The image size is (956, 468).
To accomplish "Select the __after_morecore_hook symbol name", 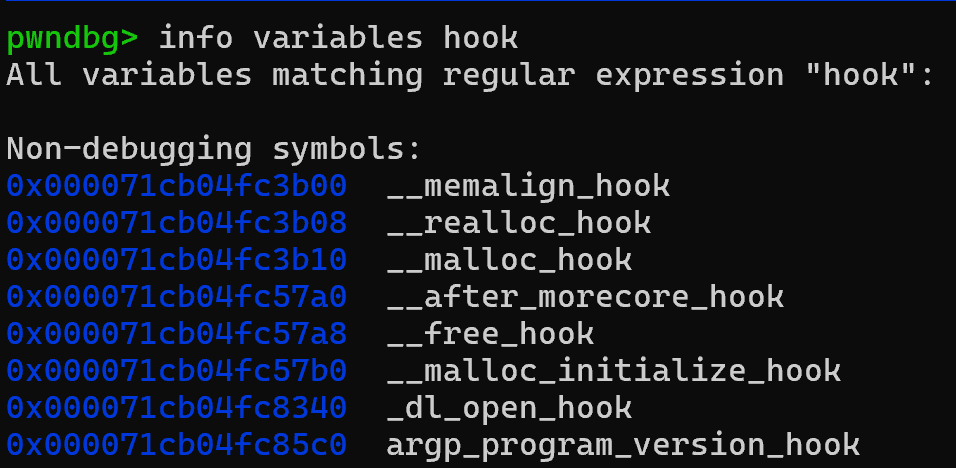I will pos(585,297).
